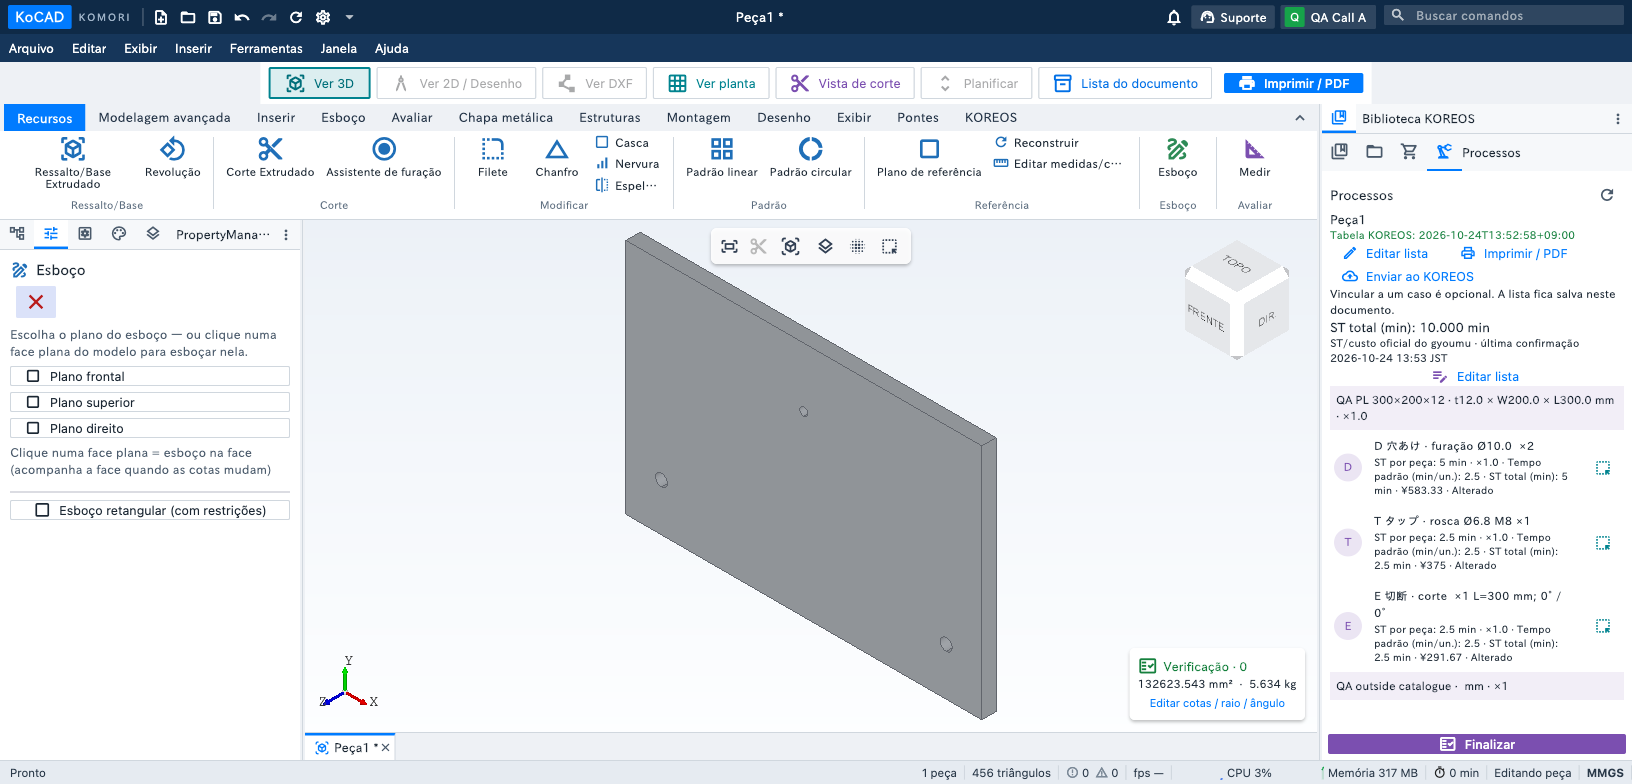Select the Plano de referência tool

[x=929, y=158]
